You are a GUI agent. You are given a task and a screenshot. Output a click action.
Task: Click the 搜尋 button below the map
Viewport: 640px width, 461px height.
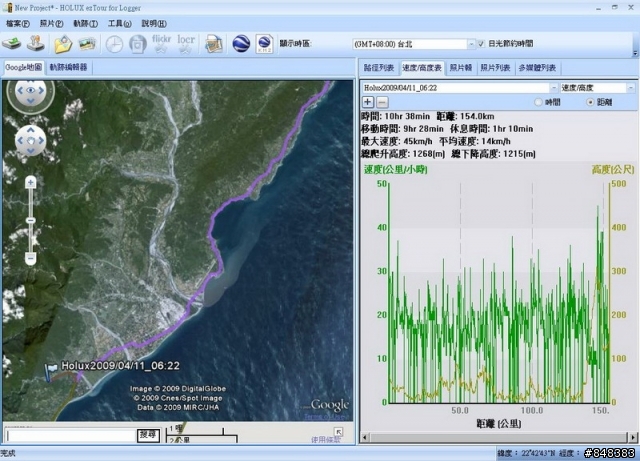148,435
